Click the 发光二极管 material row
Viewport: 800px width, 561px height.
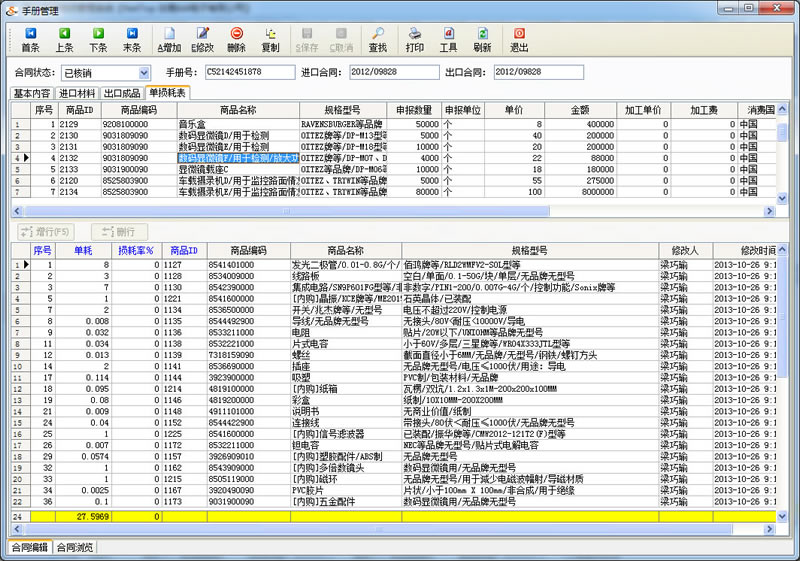click(x=393, y=265)
